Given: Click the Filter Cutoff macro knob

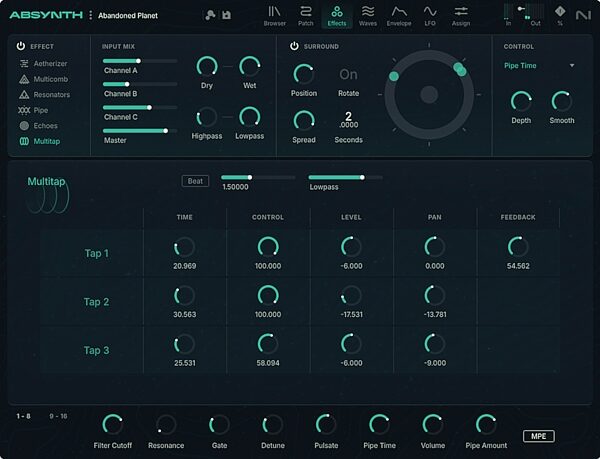Looking at the screenshot, I should pyautogui.click(x=112, y=425).
